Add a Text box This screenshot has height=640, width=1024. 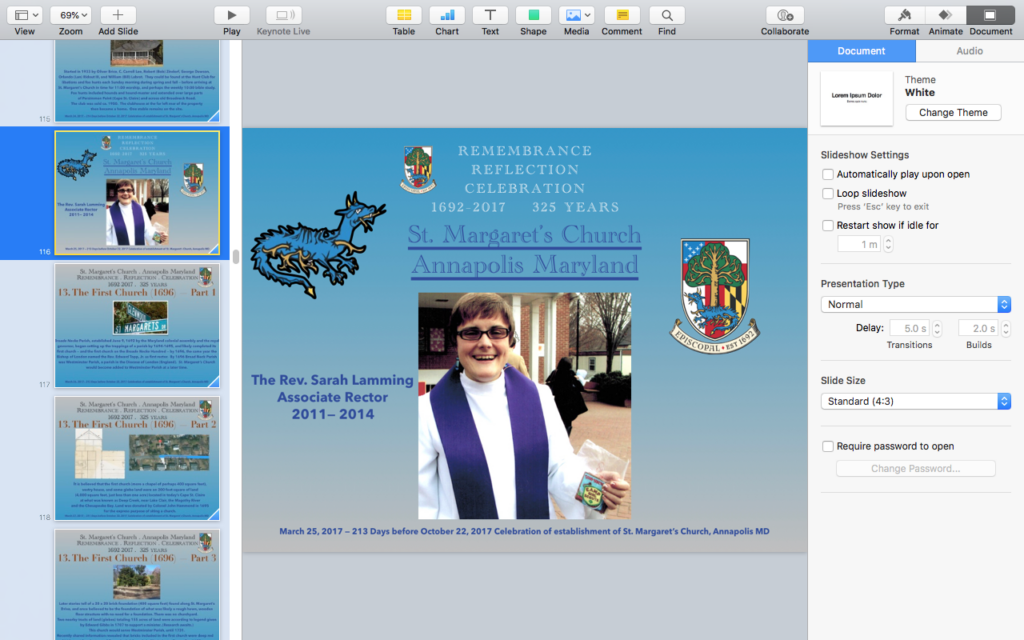[x=490, y=15]
